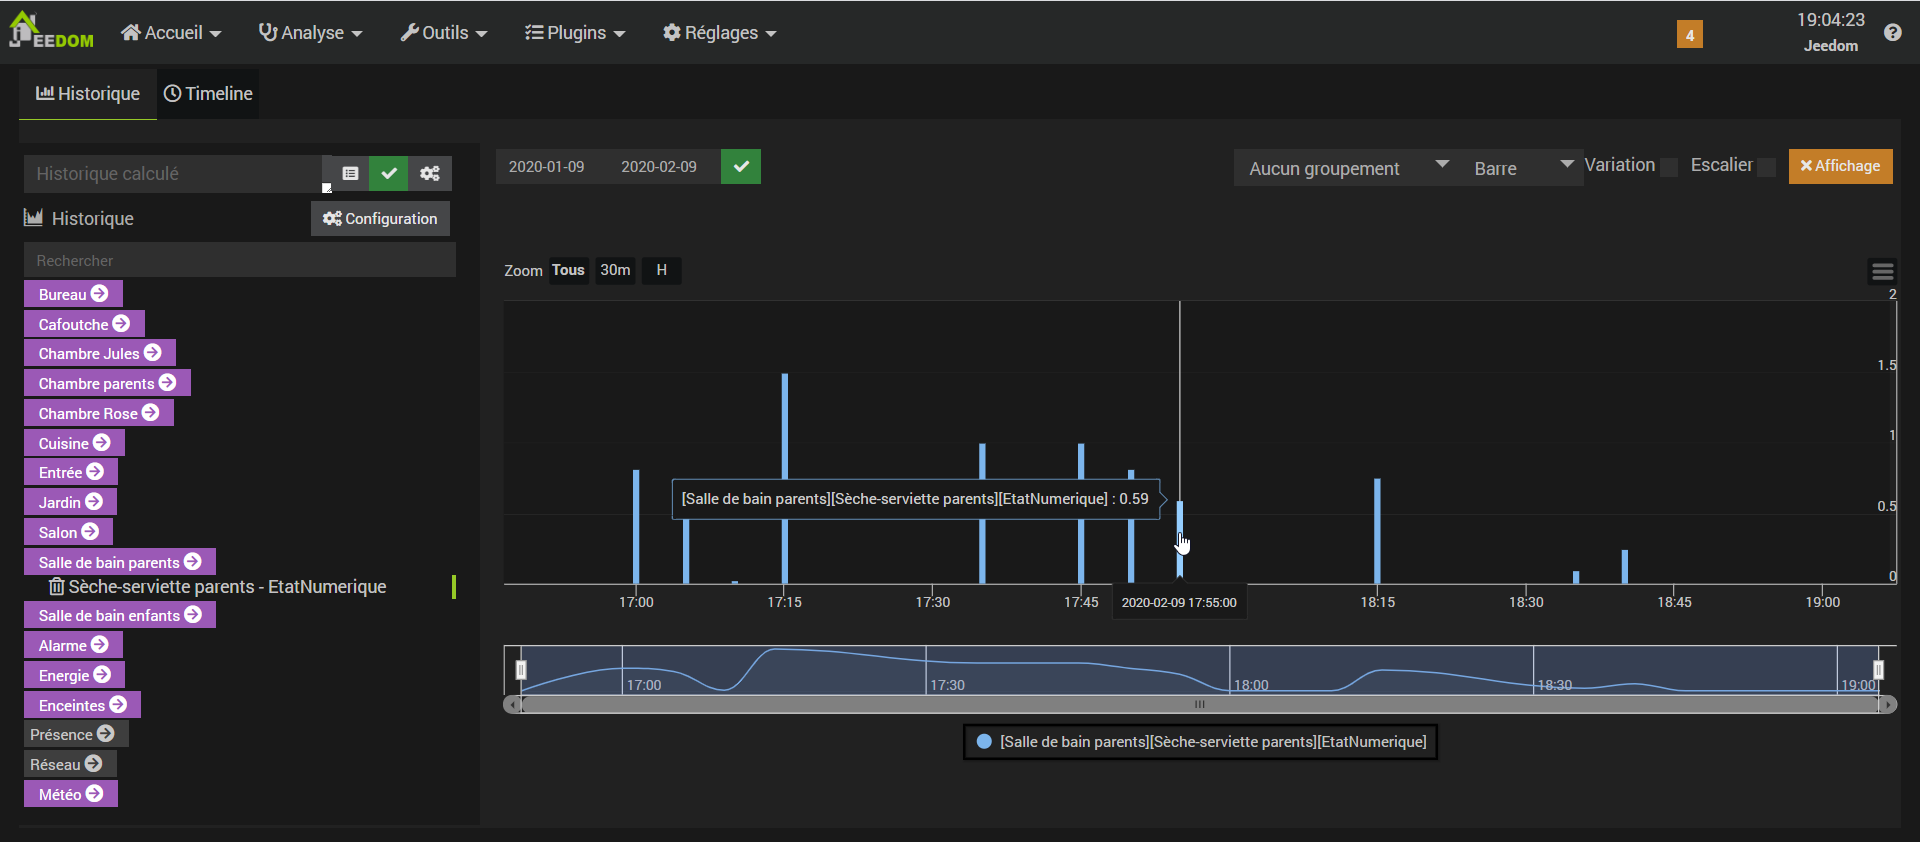The image size is (1920, 842).
Task: Click the list icon beside Historique calculé
Action: click(x=350, y=173)
